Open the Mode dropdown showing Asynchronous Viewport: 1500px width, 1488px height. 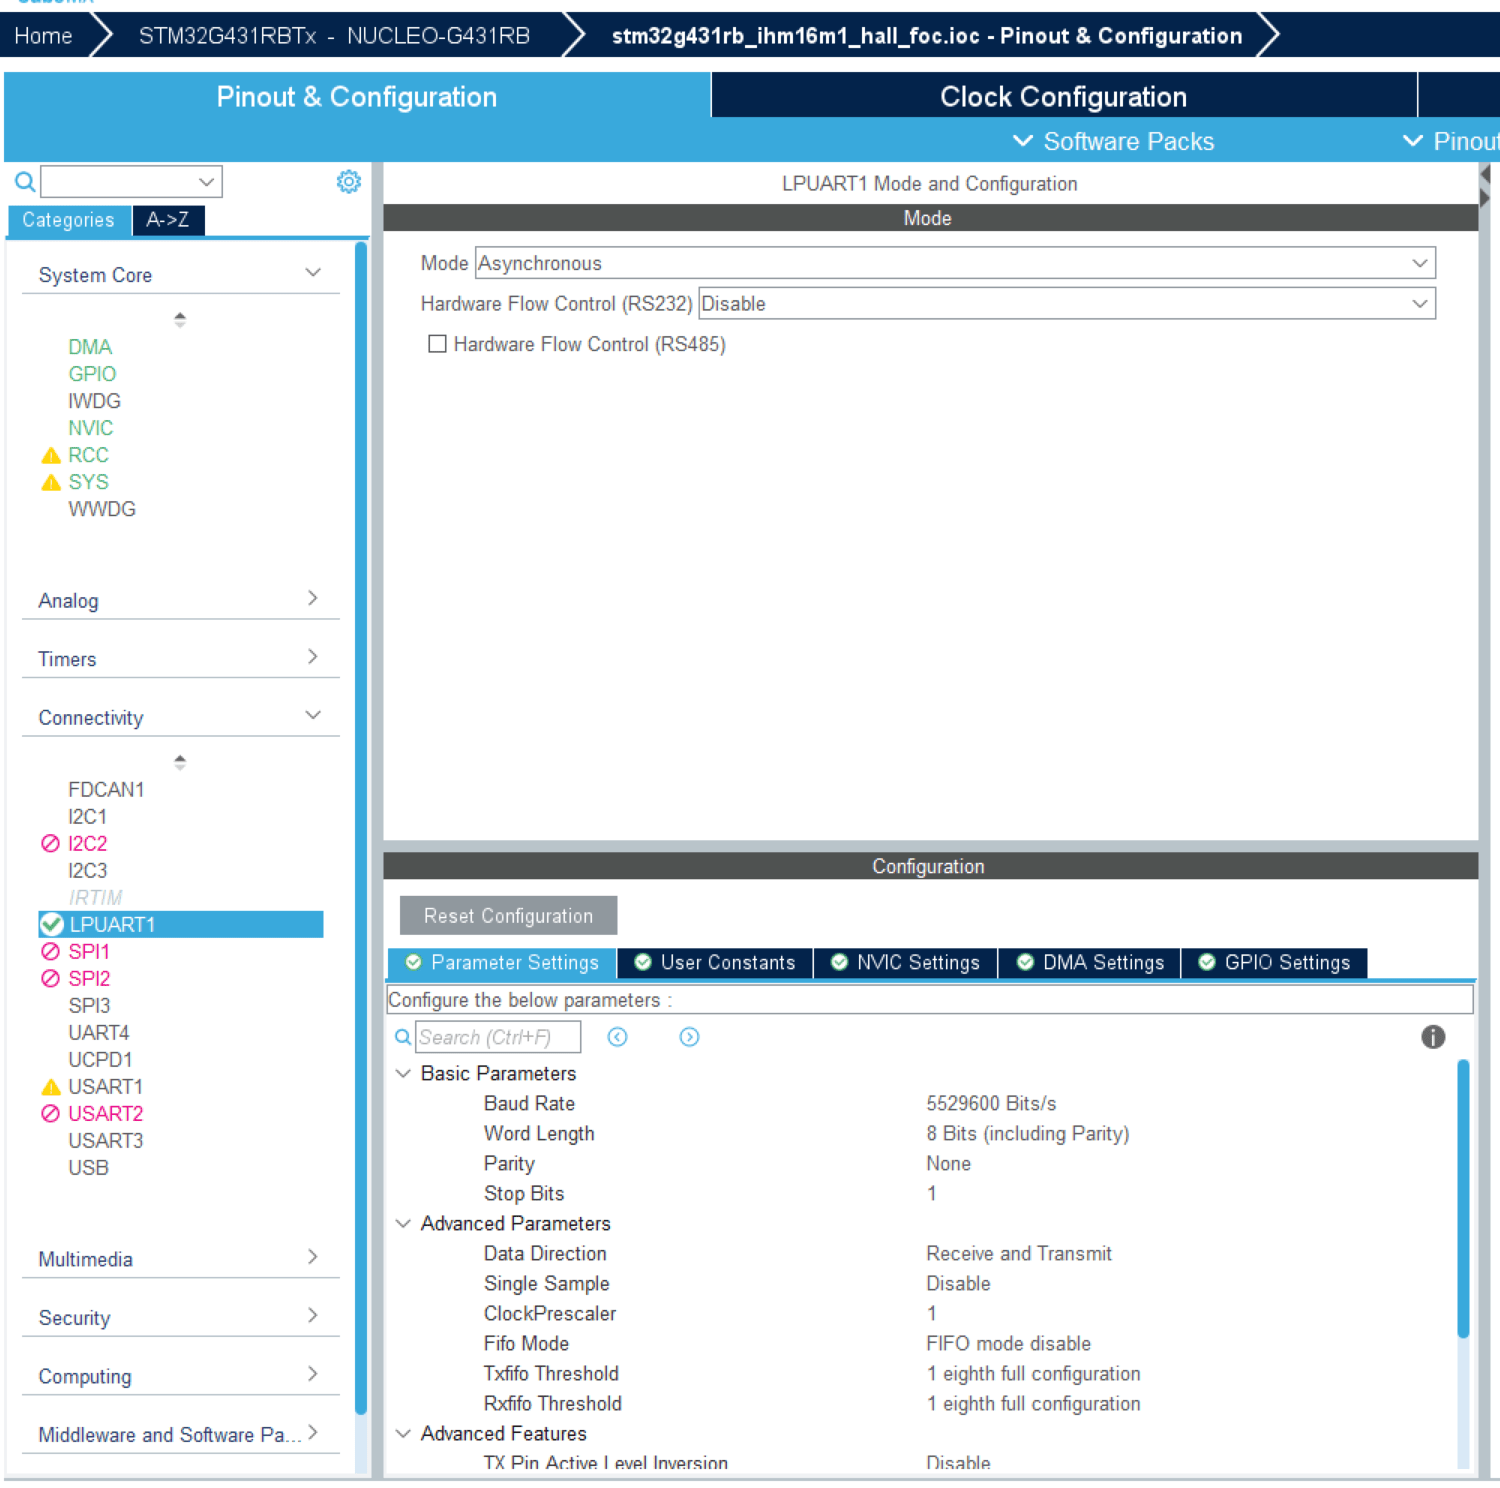[954, 263]
